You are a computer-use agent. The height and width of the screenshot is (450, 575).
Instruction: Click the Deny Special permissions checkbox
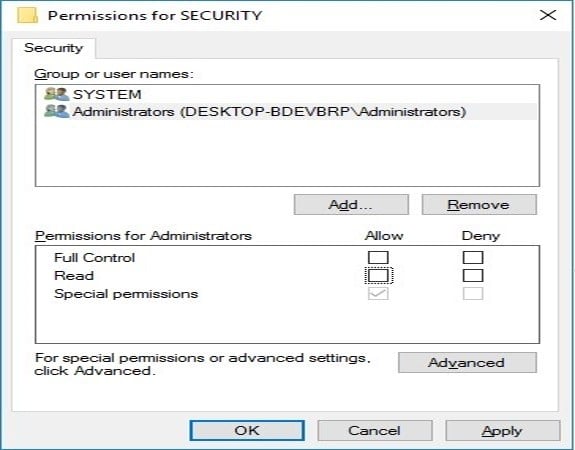pyautogui.click(x=473, y=293)
